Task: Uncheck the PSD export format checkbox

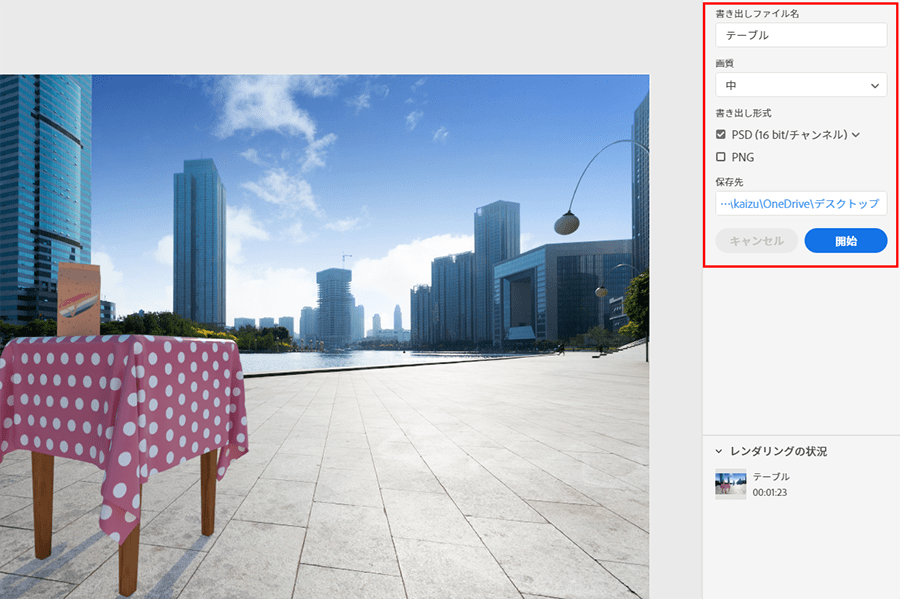Action: pyautogui.click(x=721, y=134)
